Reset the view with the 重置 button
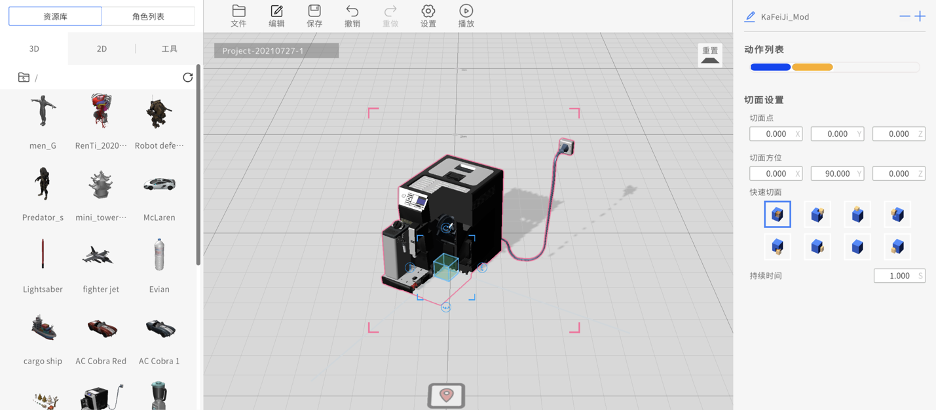The width and height of the screenshot is (936, 410). (x=710, y=55)
